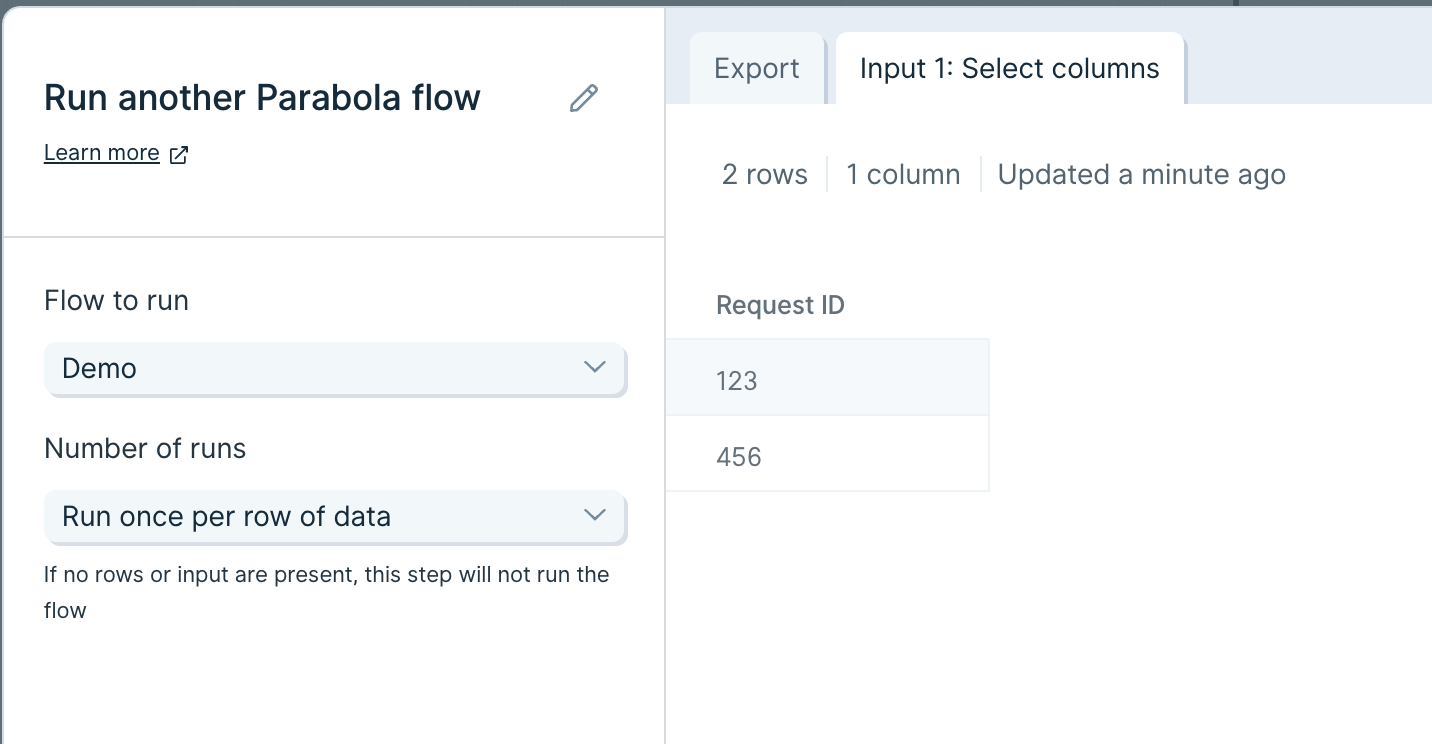Viewport: 1432px width, 744px height.
Task: Select the Input 1: Select columns tab
Action: click(1009, 68)
